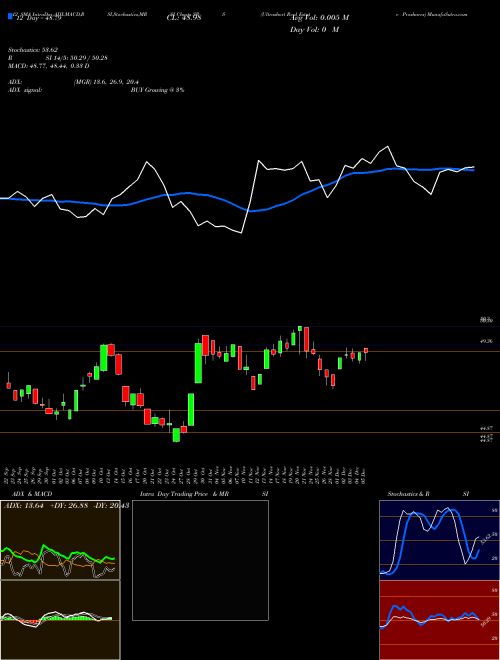The width and height of the screenshot is (500, 660).
Task: Click the blue 12-day SMA legend square
Action: (11, 16)
